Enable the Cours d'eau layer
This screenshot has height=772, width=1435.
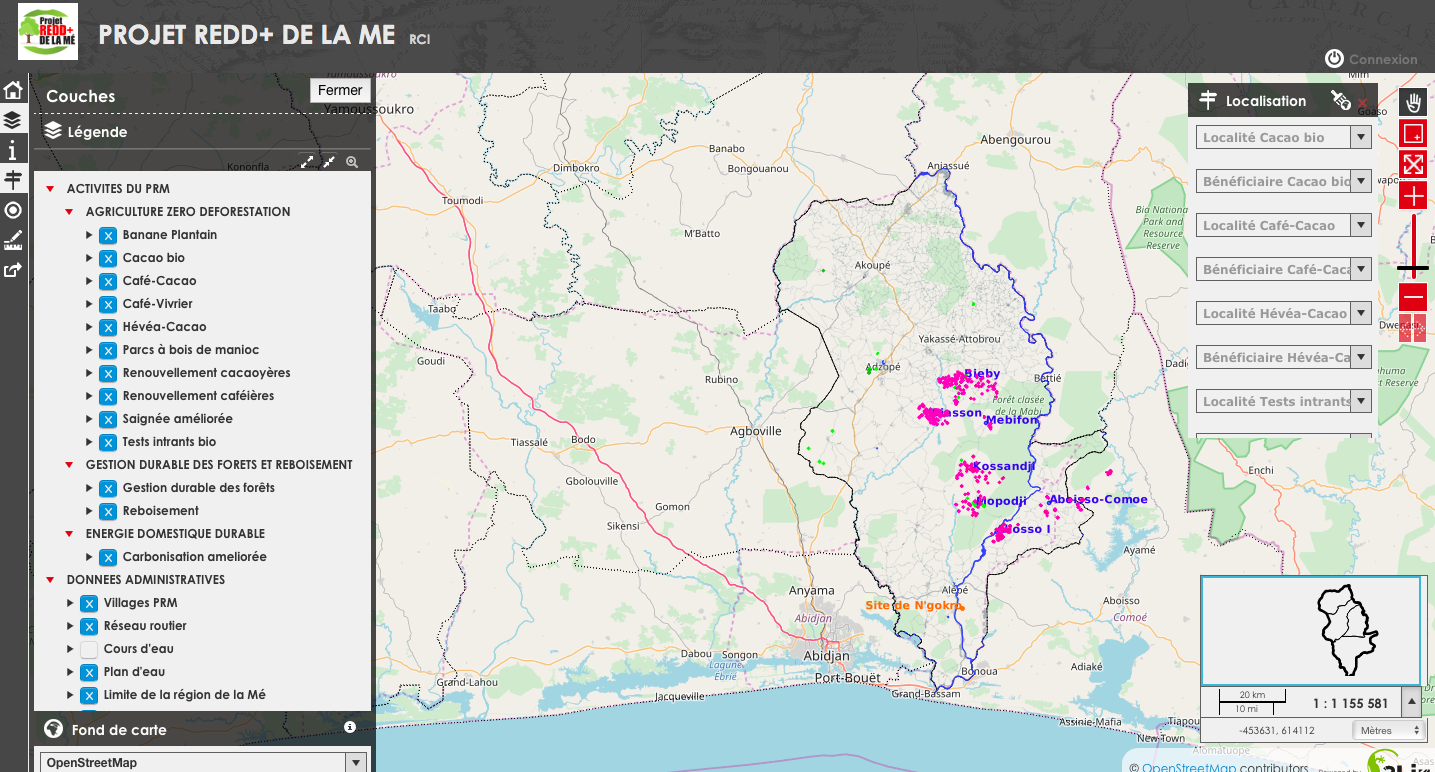point(89,650)
